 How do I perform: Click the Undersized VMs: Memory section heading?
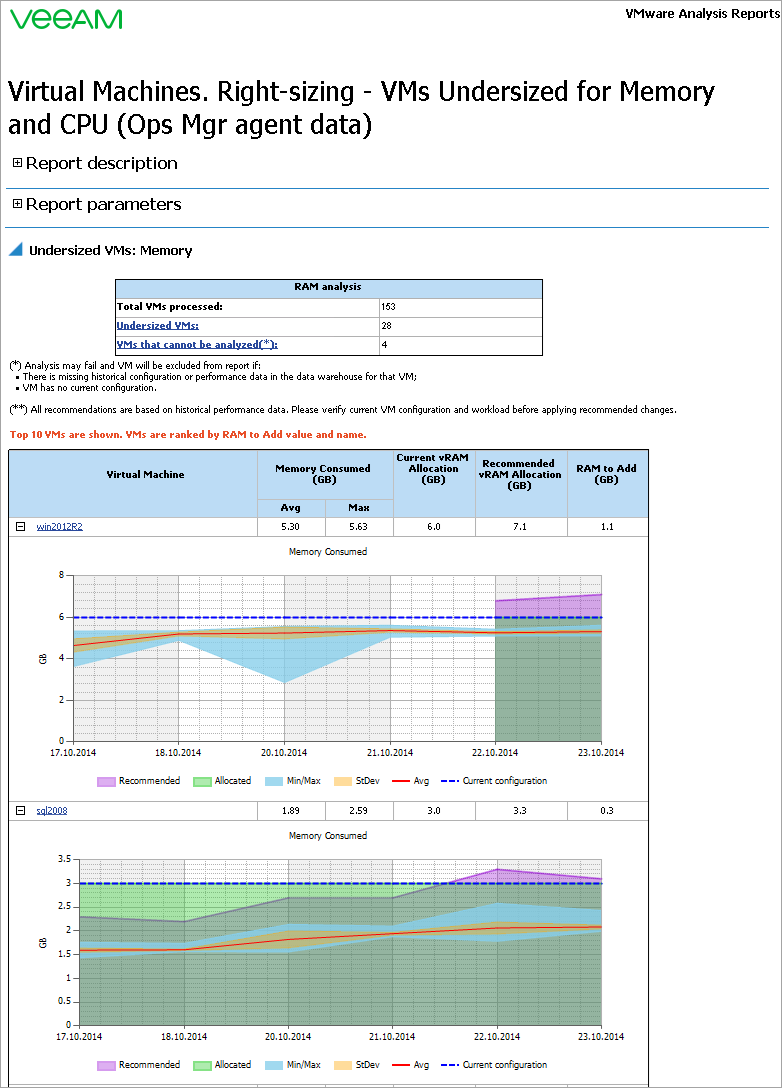(110, 250)
